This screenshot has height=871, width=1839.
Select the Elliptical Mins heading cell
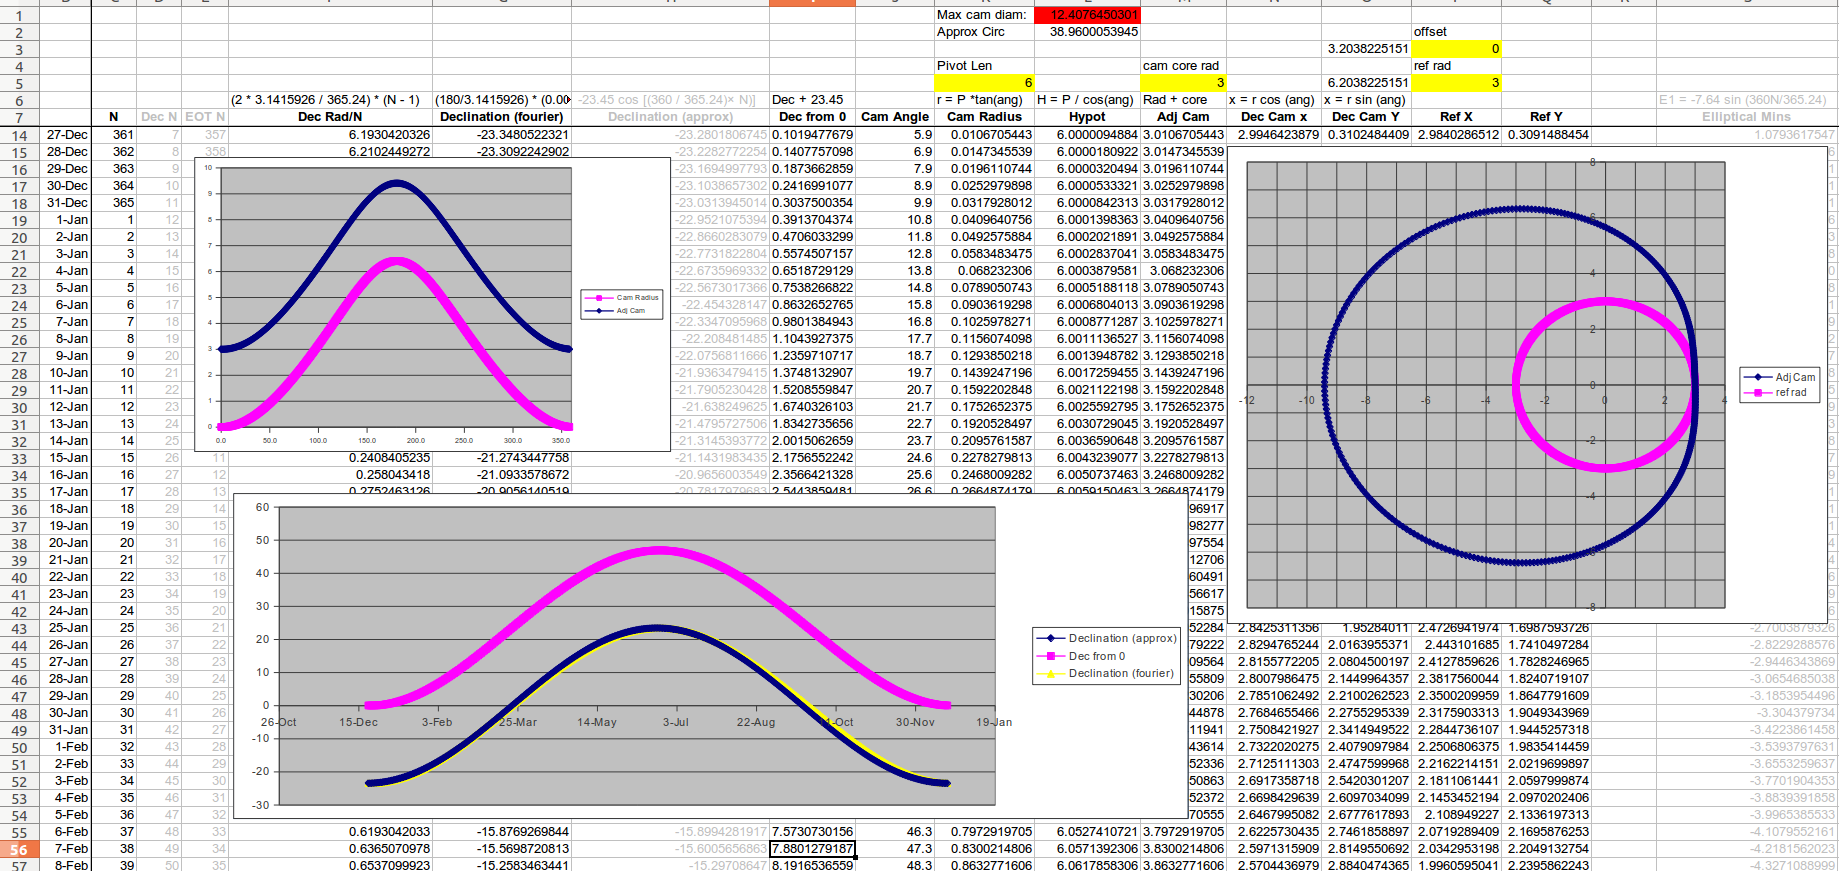click(1746, 117)
